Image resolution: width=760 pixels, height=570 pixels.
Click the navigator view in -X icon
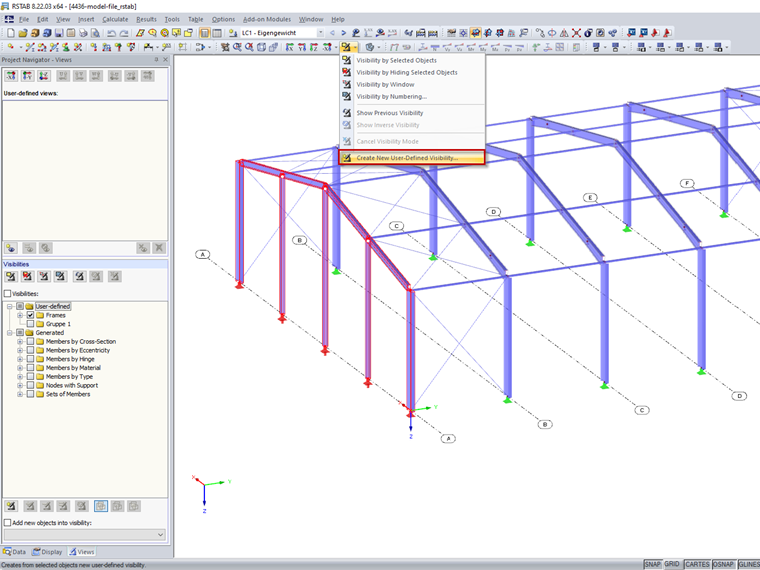pos(11,76)
